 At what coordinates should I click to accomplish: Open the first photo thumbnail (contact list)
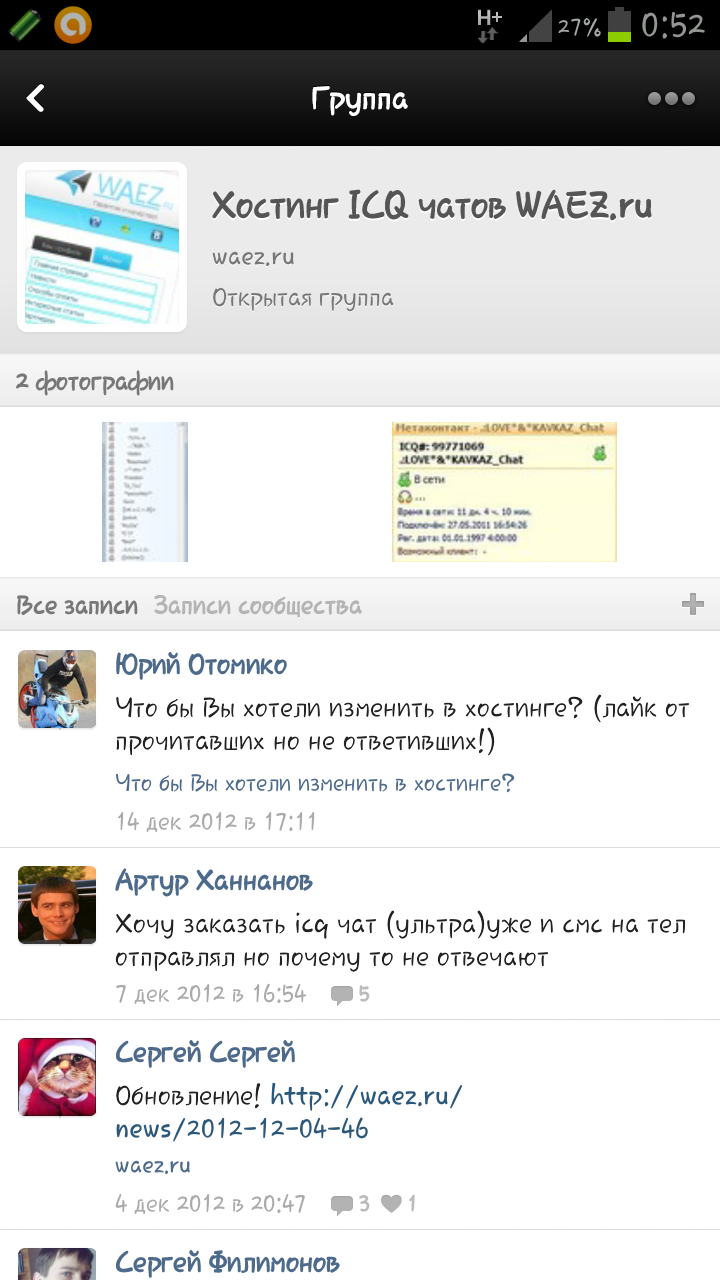click(x=145, y=492)
